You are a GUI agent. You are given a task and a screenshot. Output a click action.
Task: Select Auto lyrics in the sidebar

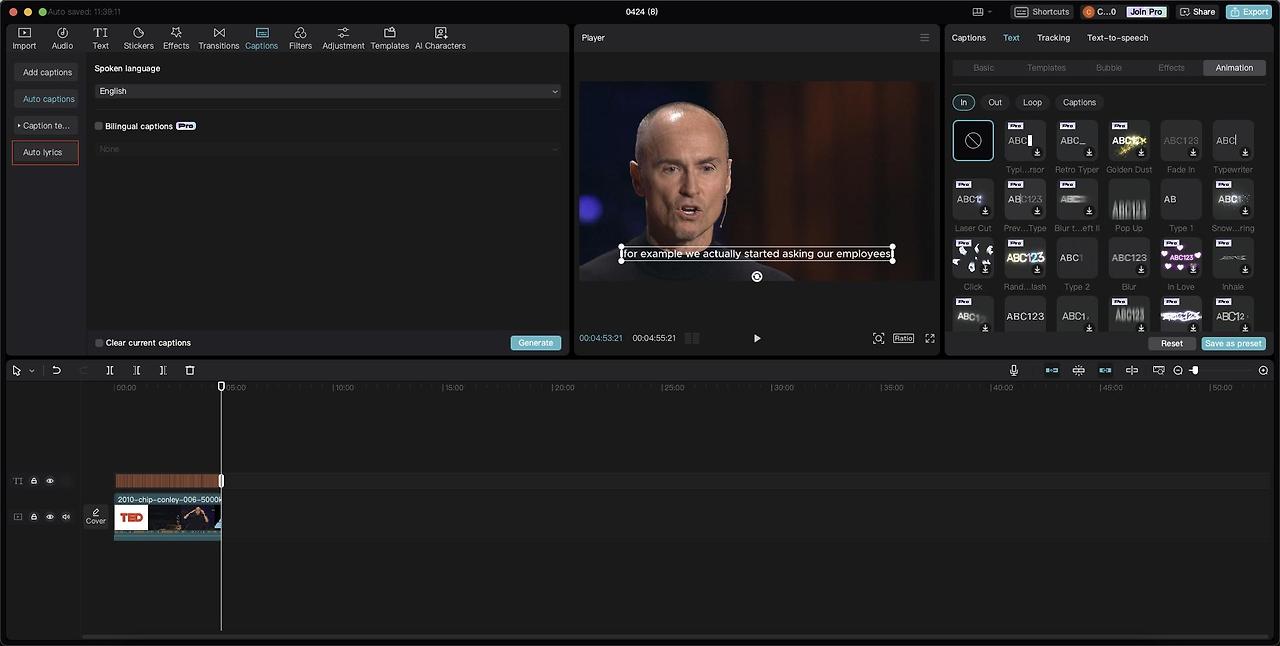45,153
